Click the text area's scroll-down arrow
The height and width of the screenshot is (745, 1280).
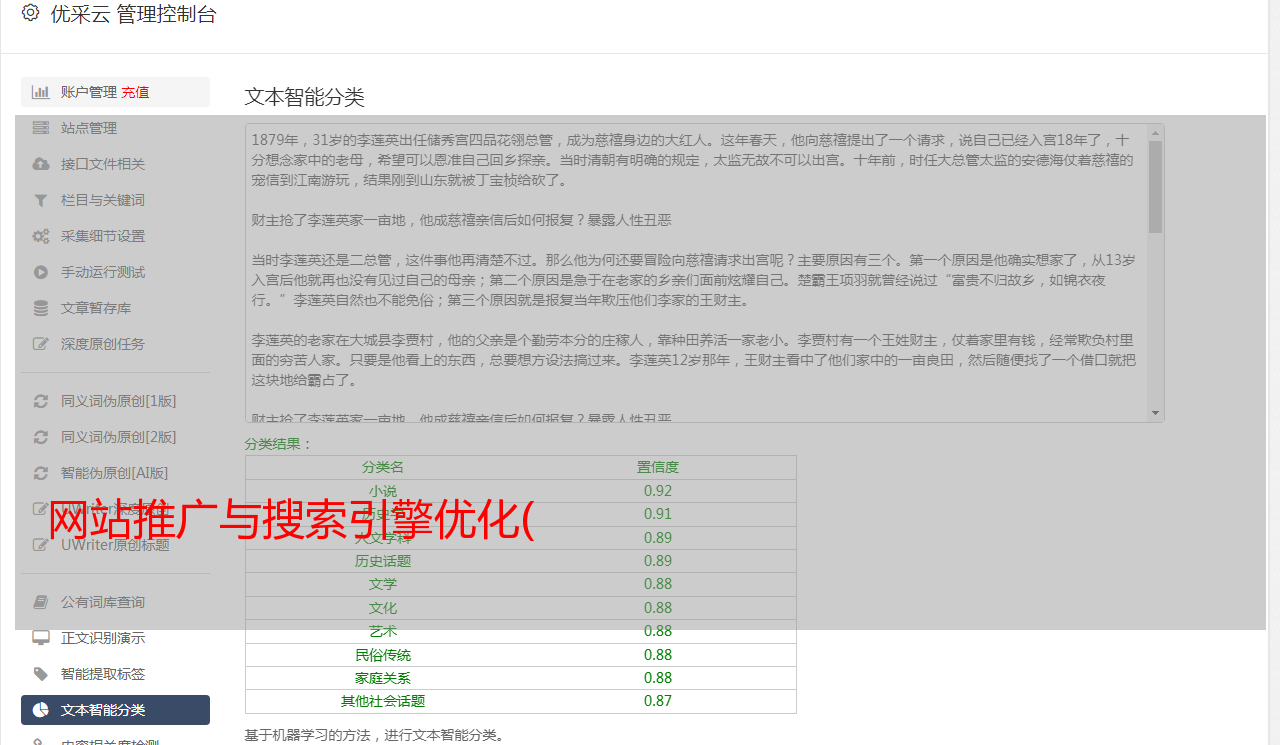click(x=1156, y=413)
